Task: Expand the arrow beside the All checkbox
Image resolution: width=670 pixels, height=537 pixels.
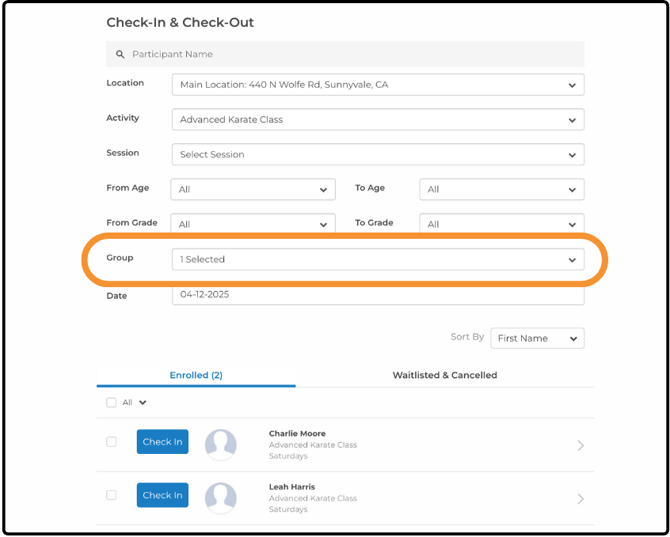Action: pos(143,402)
